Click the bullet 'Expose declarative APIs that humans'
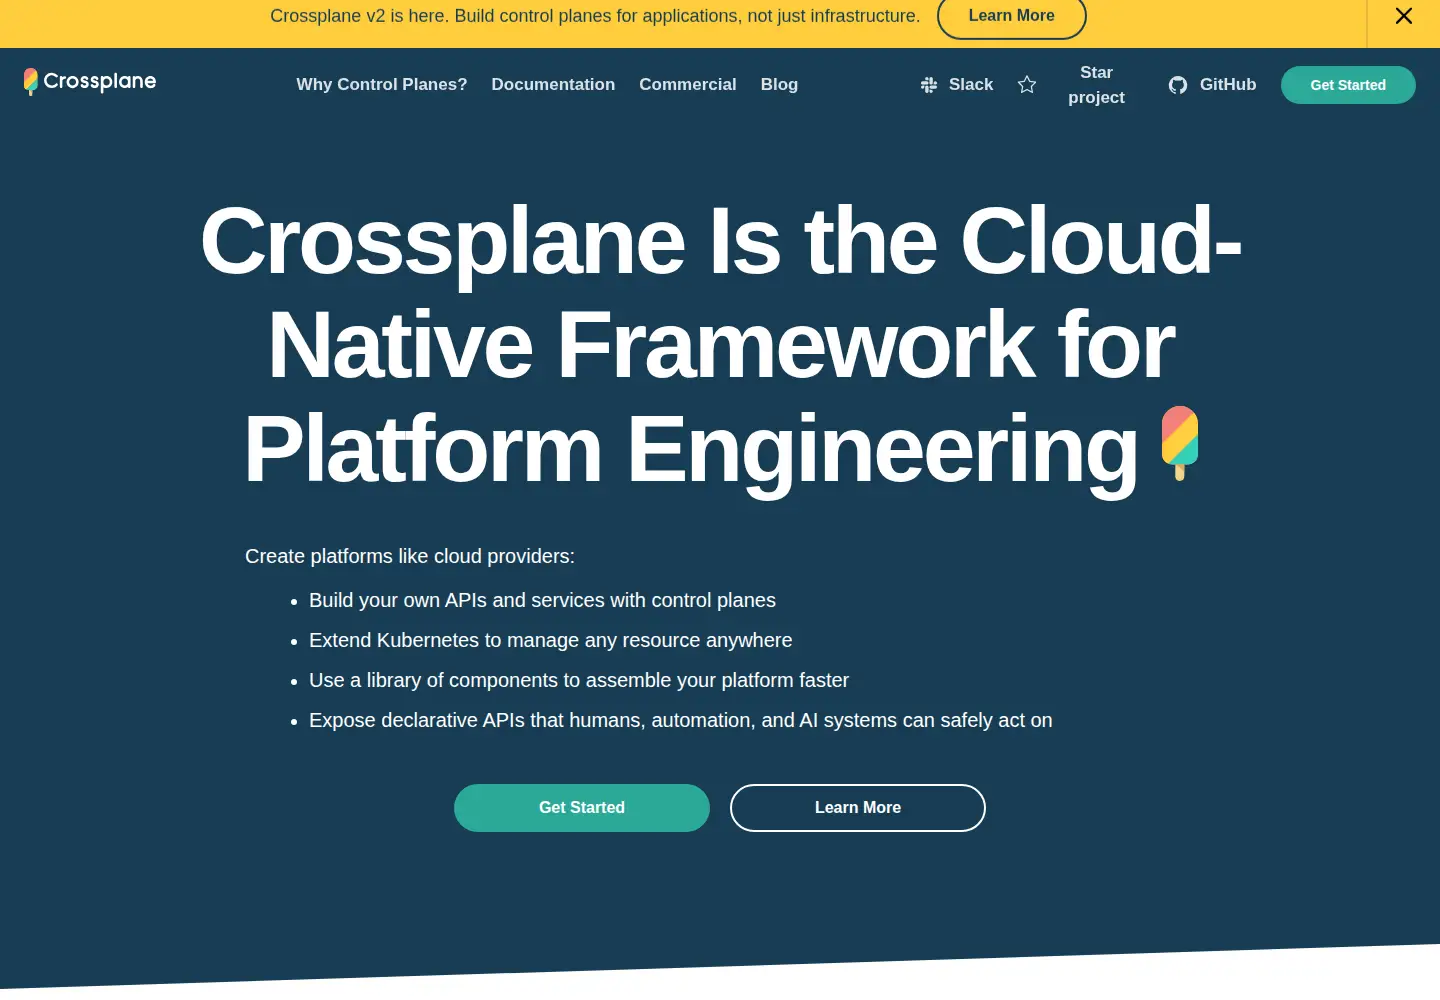This screenshot has width=1440, height=1000. pyautogui.click(x=681, y=720)
